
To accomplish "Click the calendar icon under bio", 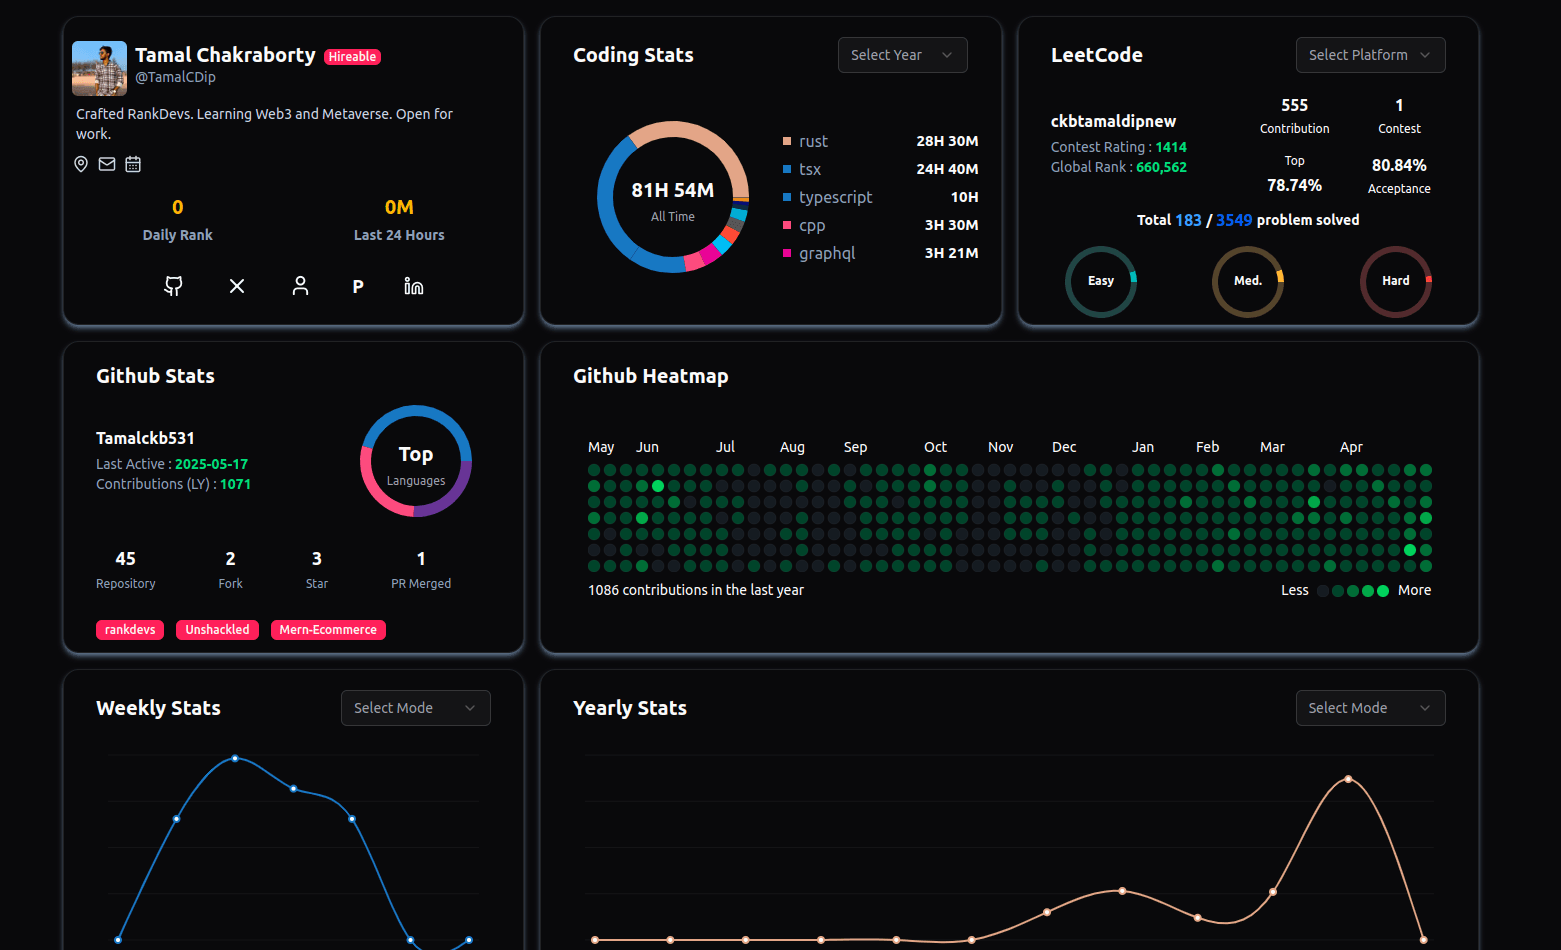I will click(133, 164).
